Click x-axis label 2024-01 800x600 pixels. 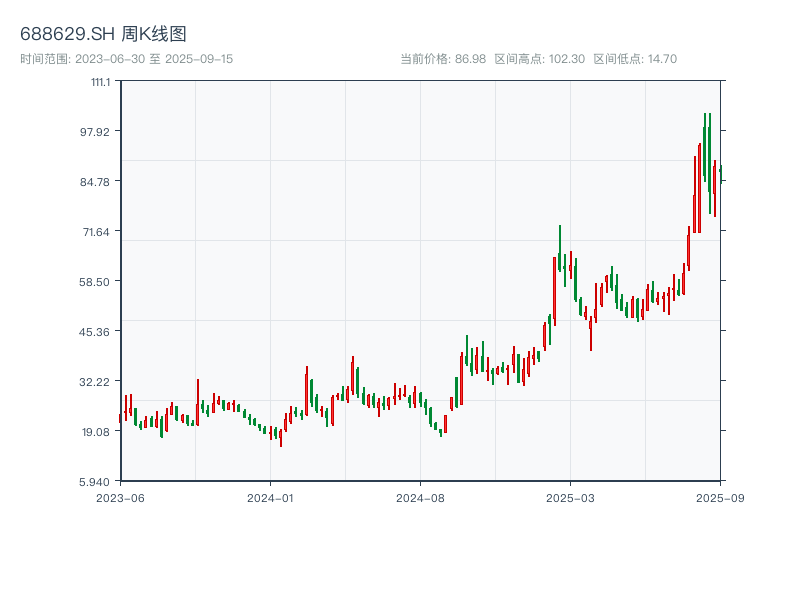tap(270, 498)
